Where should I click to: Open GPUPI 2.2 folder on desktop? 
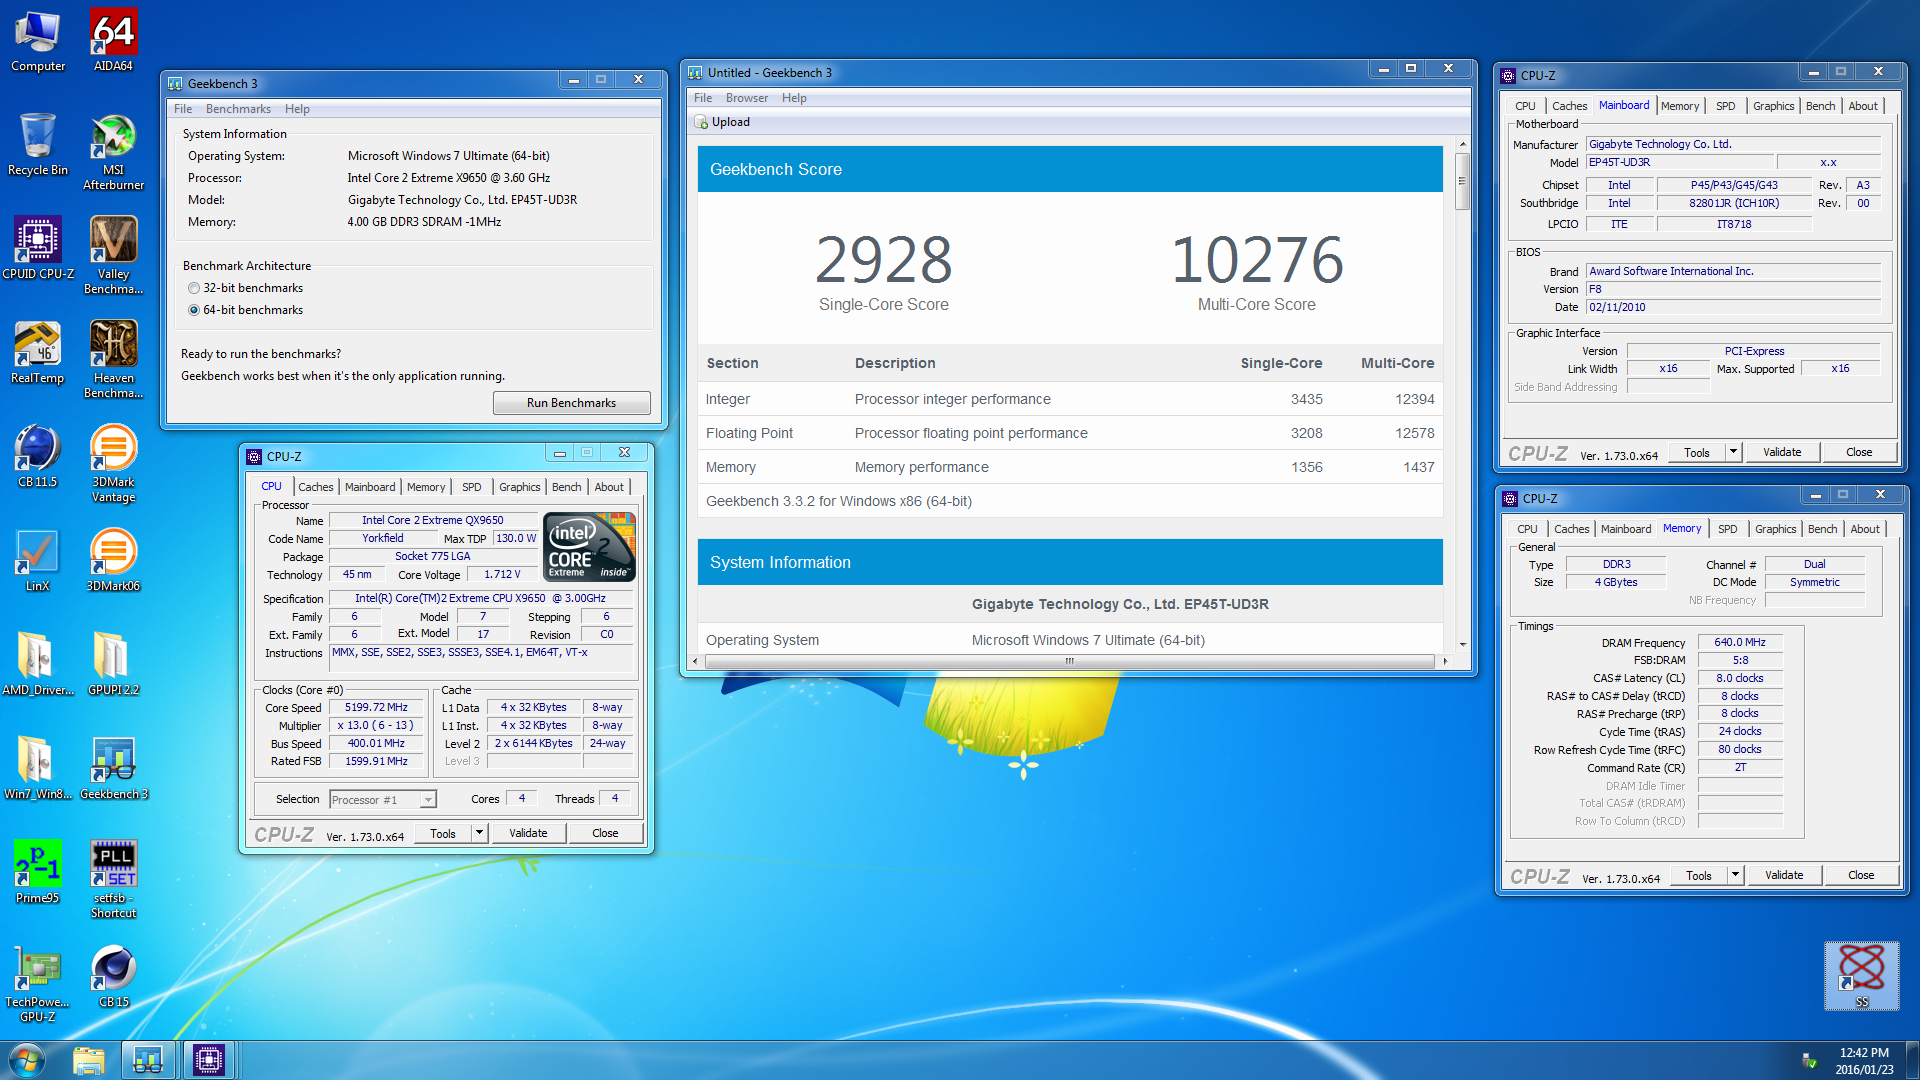pyautogui.click(x=113, y=665)
